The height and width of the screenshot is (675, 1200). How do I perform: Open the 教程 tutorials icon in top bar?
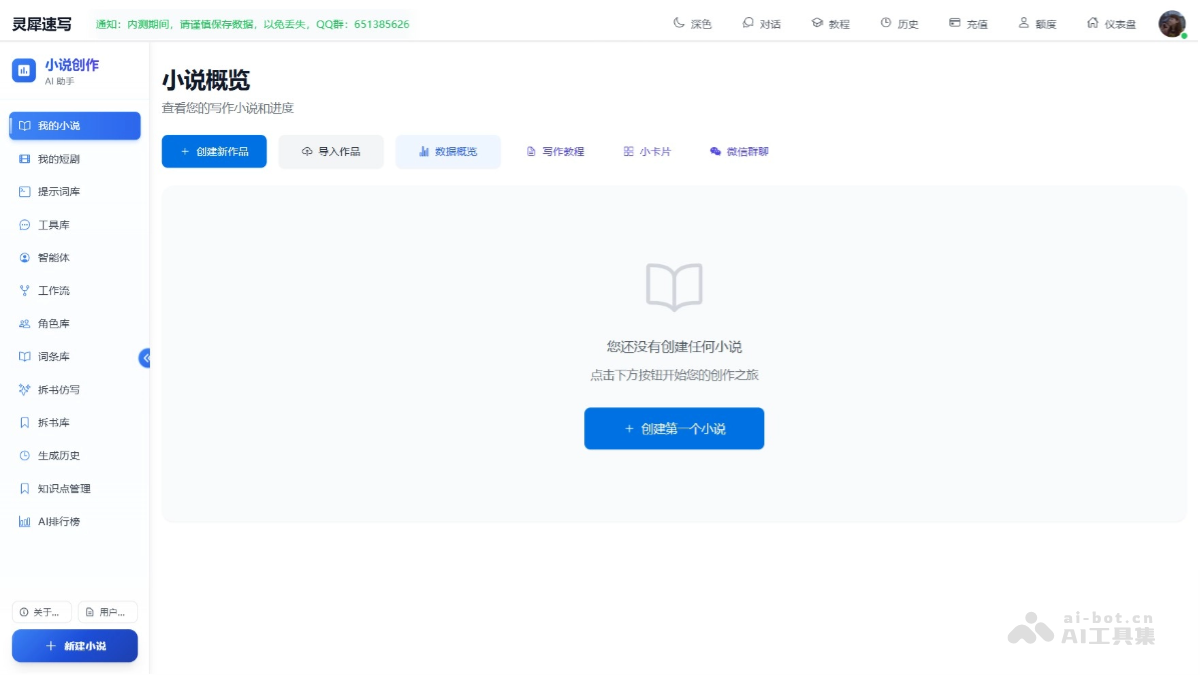pos(831,22)
